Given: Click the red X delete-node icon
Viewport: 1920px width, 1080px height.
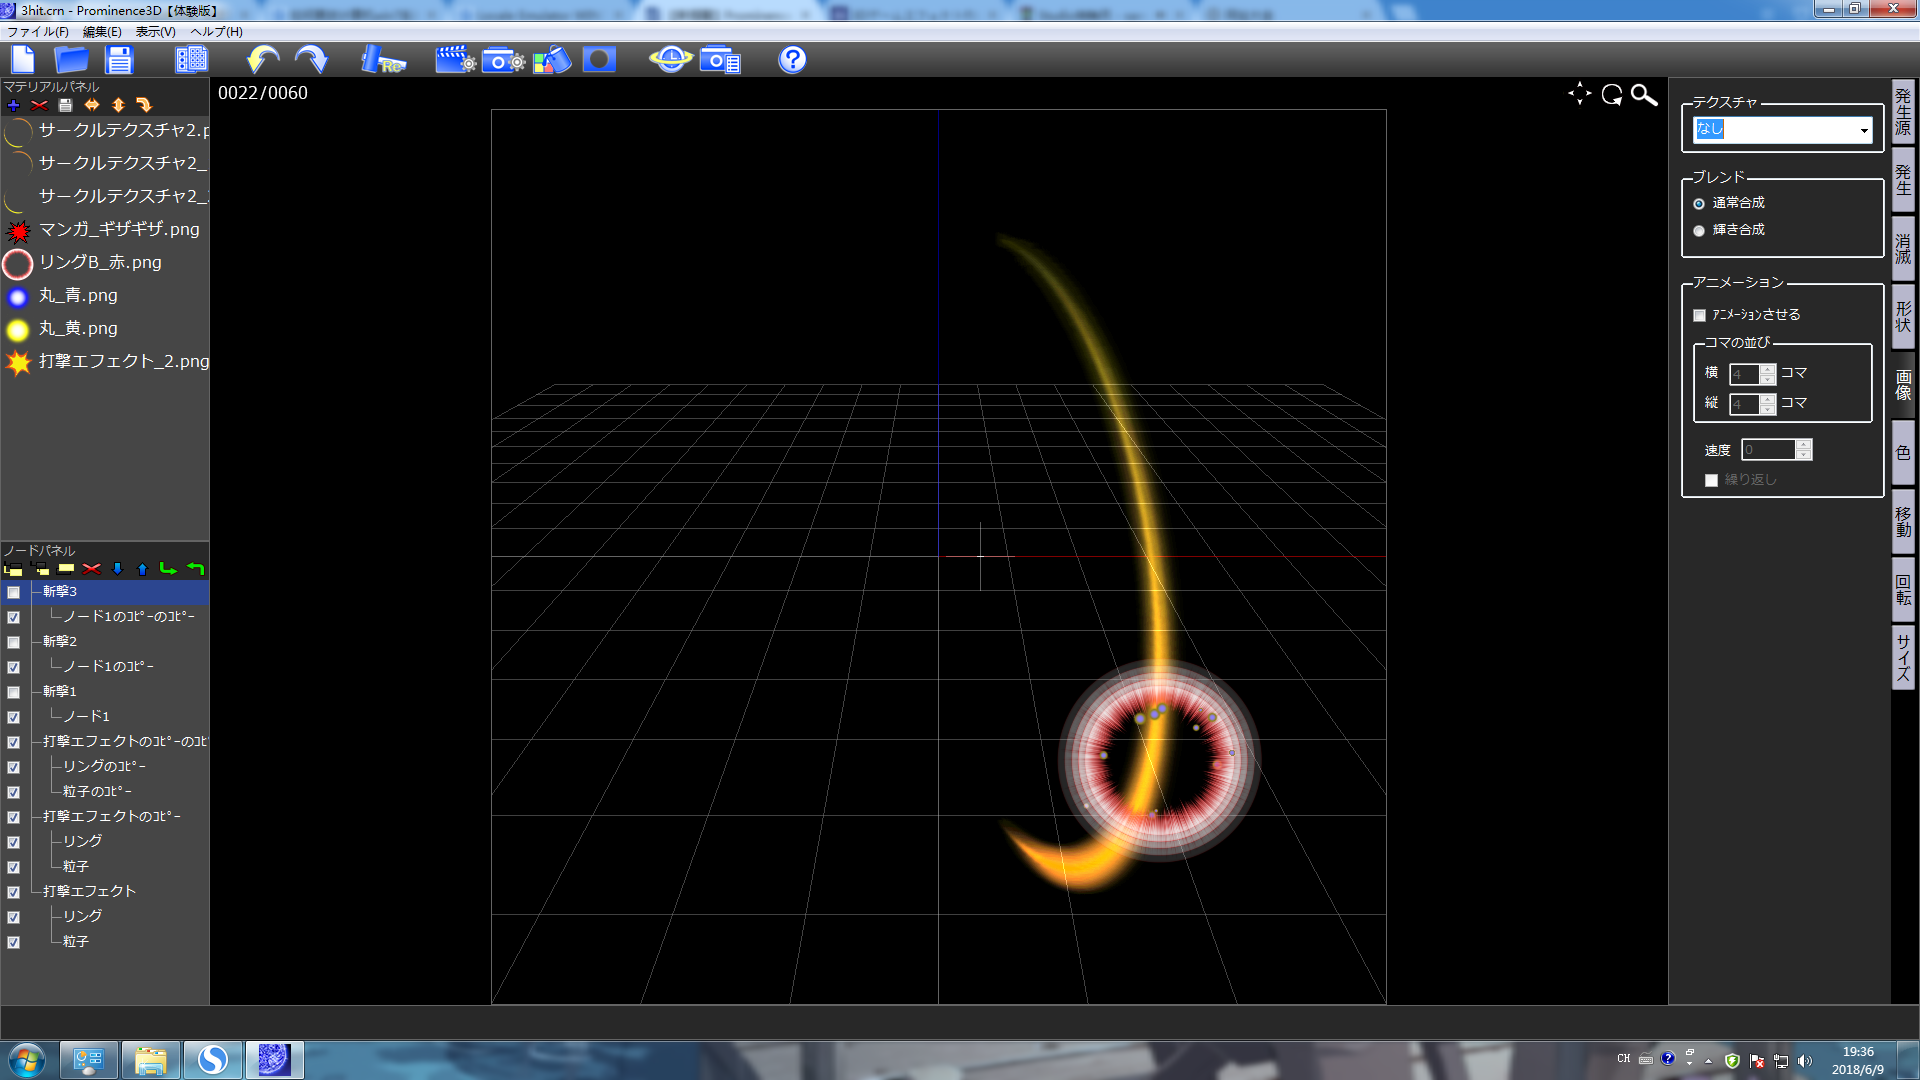Looking at the screenshot, I should [92, 569].
